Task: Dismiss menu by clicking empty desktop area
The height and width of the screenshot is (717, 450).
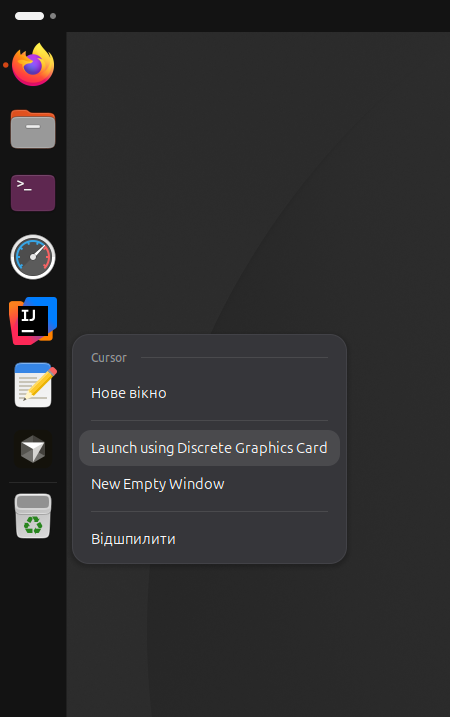Action: (274, 183)
